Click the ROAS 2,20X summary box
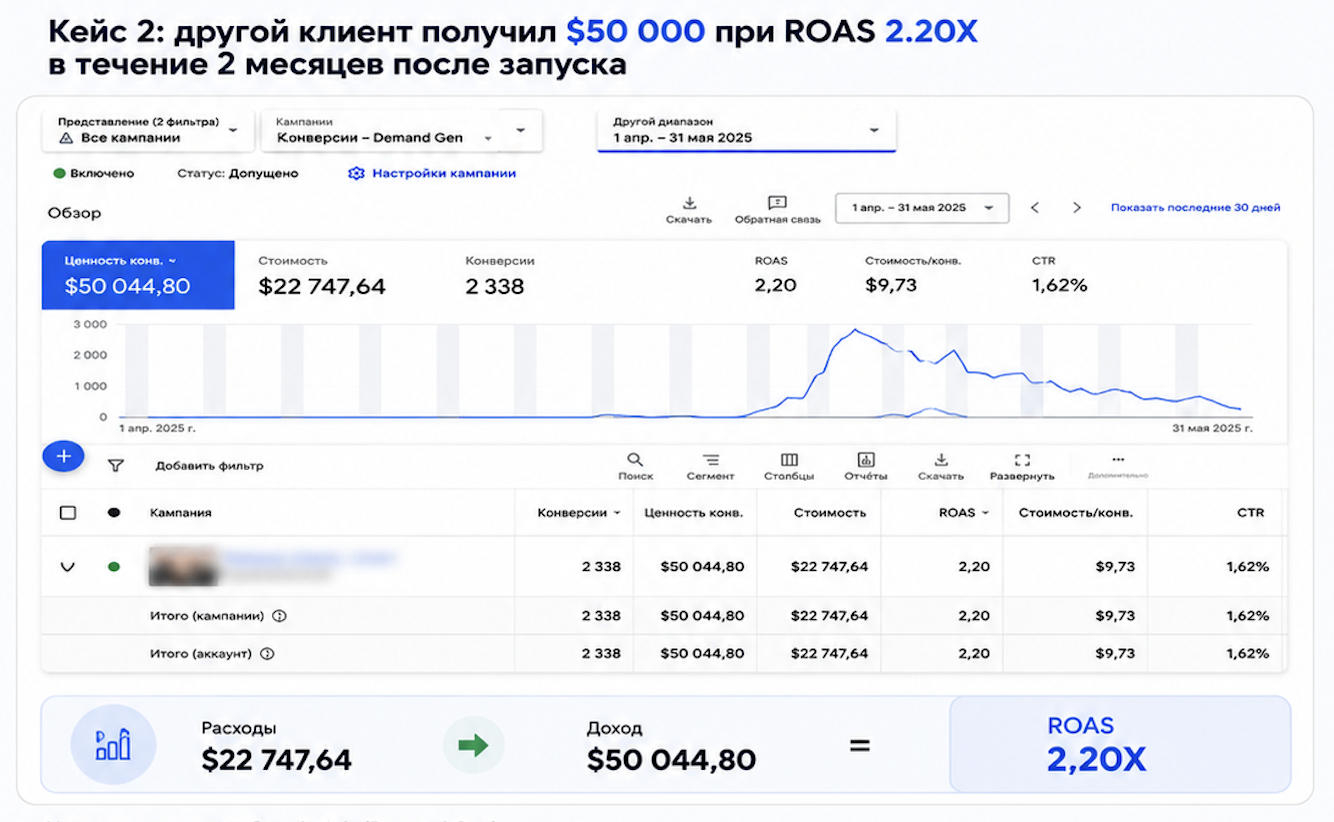The width and height of the screenshot is (1334, 822). click(1120, 744)
